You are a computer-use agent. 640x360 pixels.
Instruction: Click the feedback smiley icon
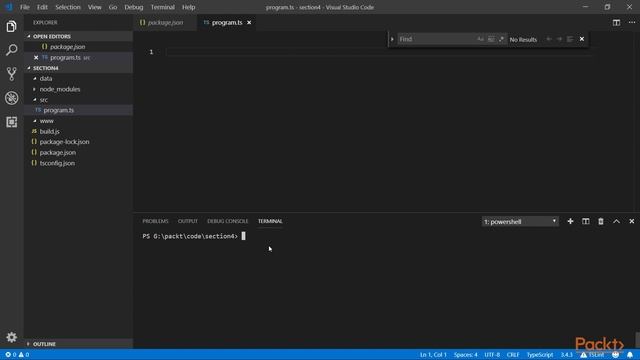click(616, 355)
